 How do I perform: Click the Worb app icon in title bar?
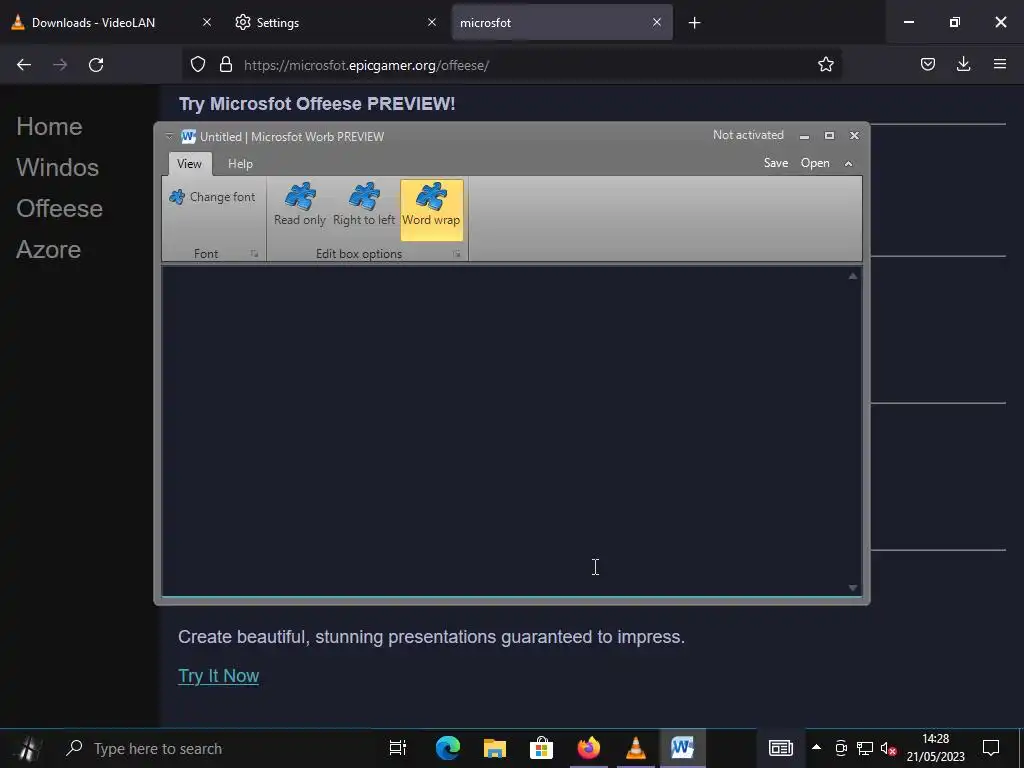189,136
